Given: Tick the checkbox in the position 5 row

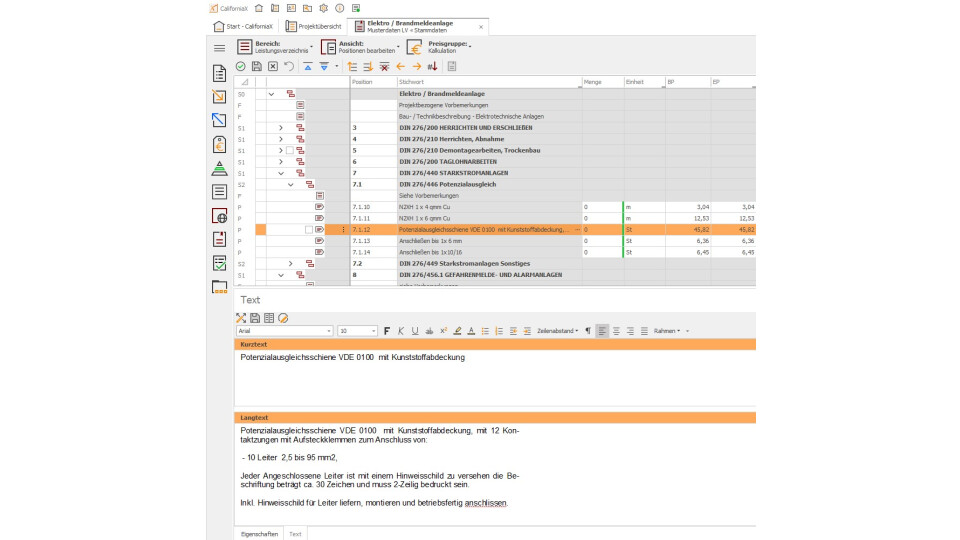Looking at the screenshot, I should pyautogui.click(x=290, y=150).
